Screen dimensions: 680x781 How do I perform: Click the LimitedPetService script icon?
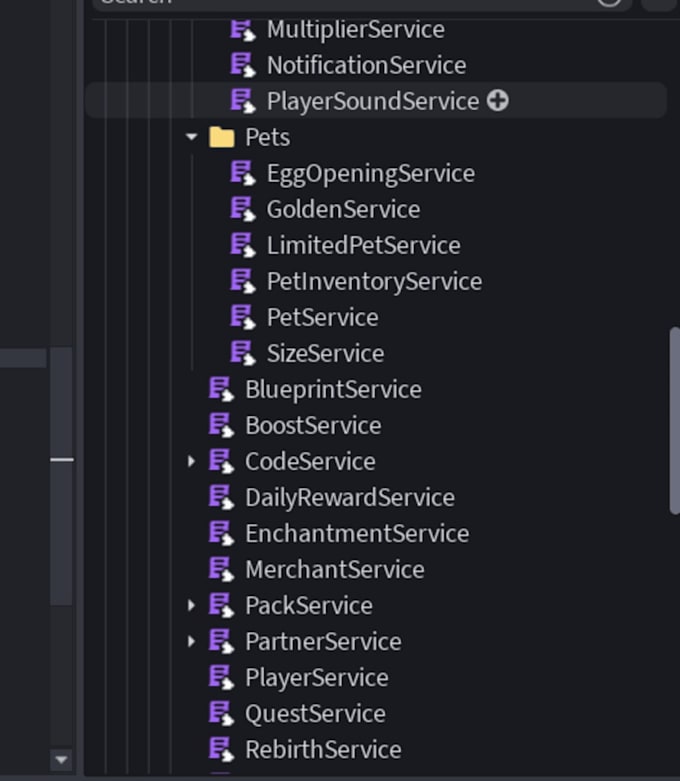[242, 245]
